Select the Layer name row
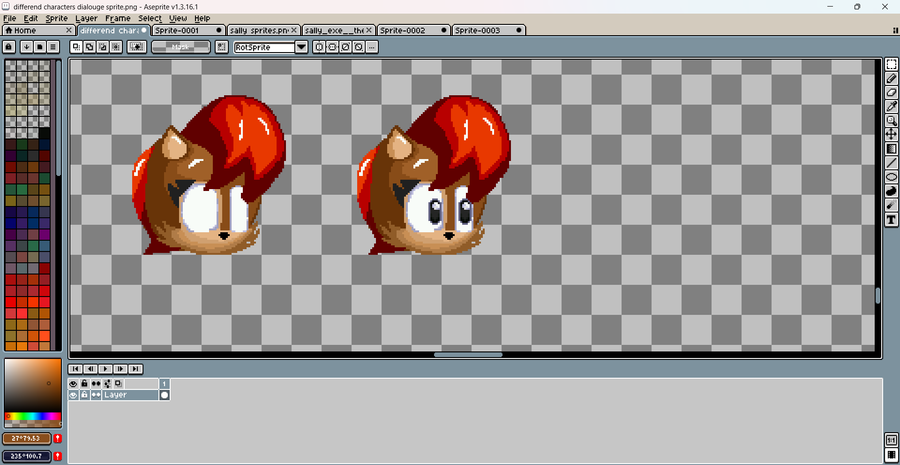This screenshot has height=465, width=900. pyautogui.click(x=130, y=395)
